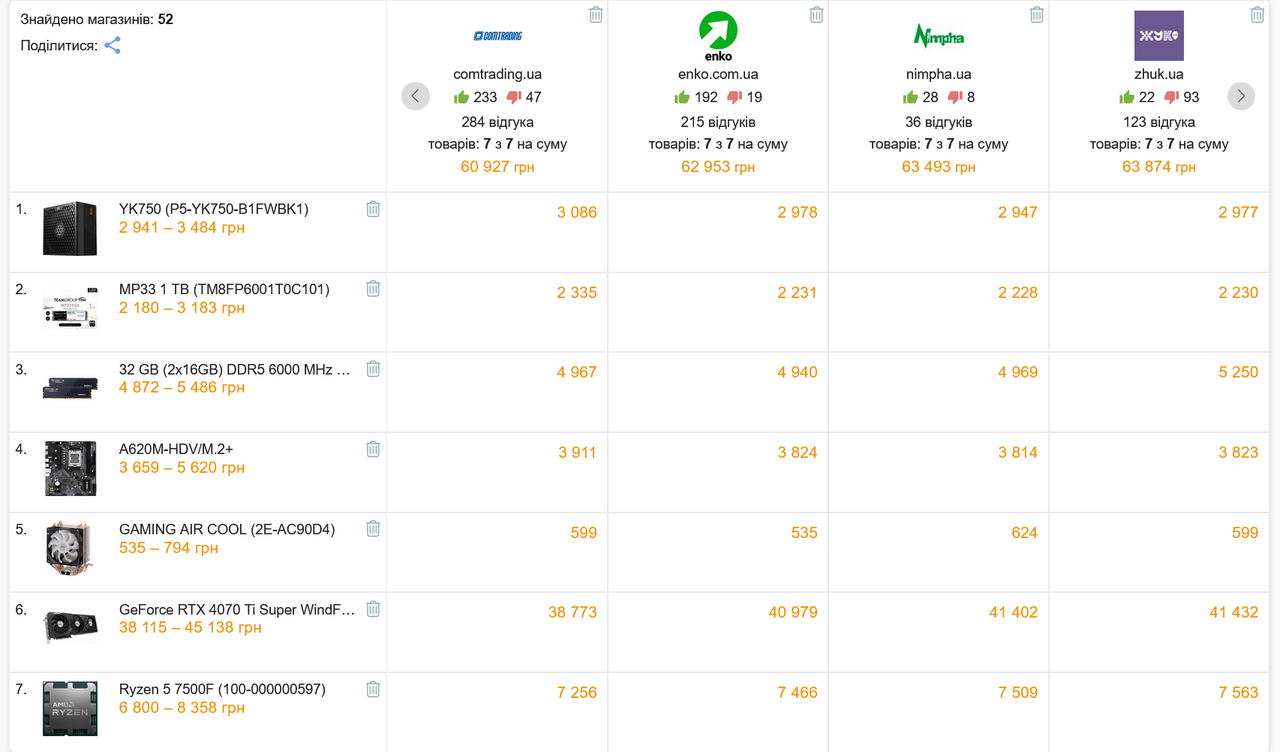Click price 5 250 for DDR5 memory

click(x=1238, y=372)
